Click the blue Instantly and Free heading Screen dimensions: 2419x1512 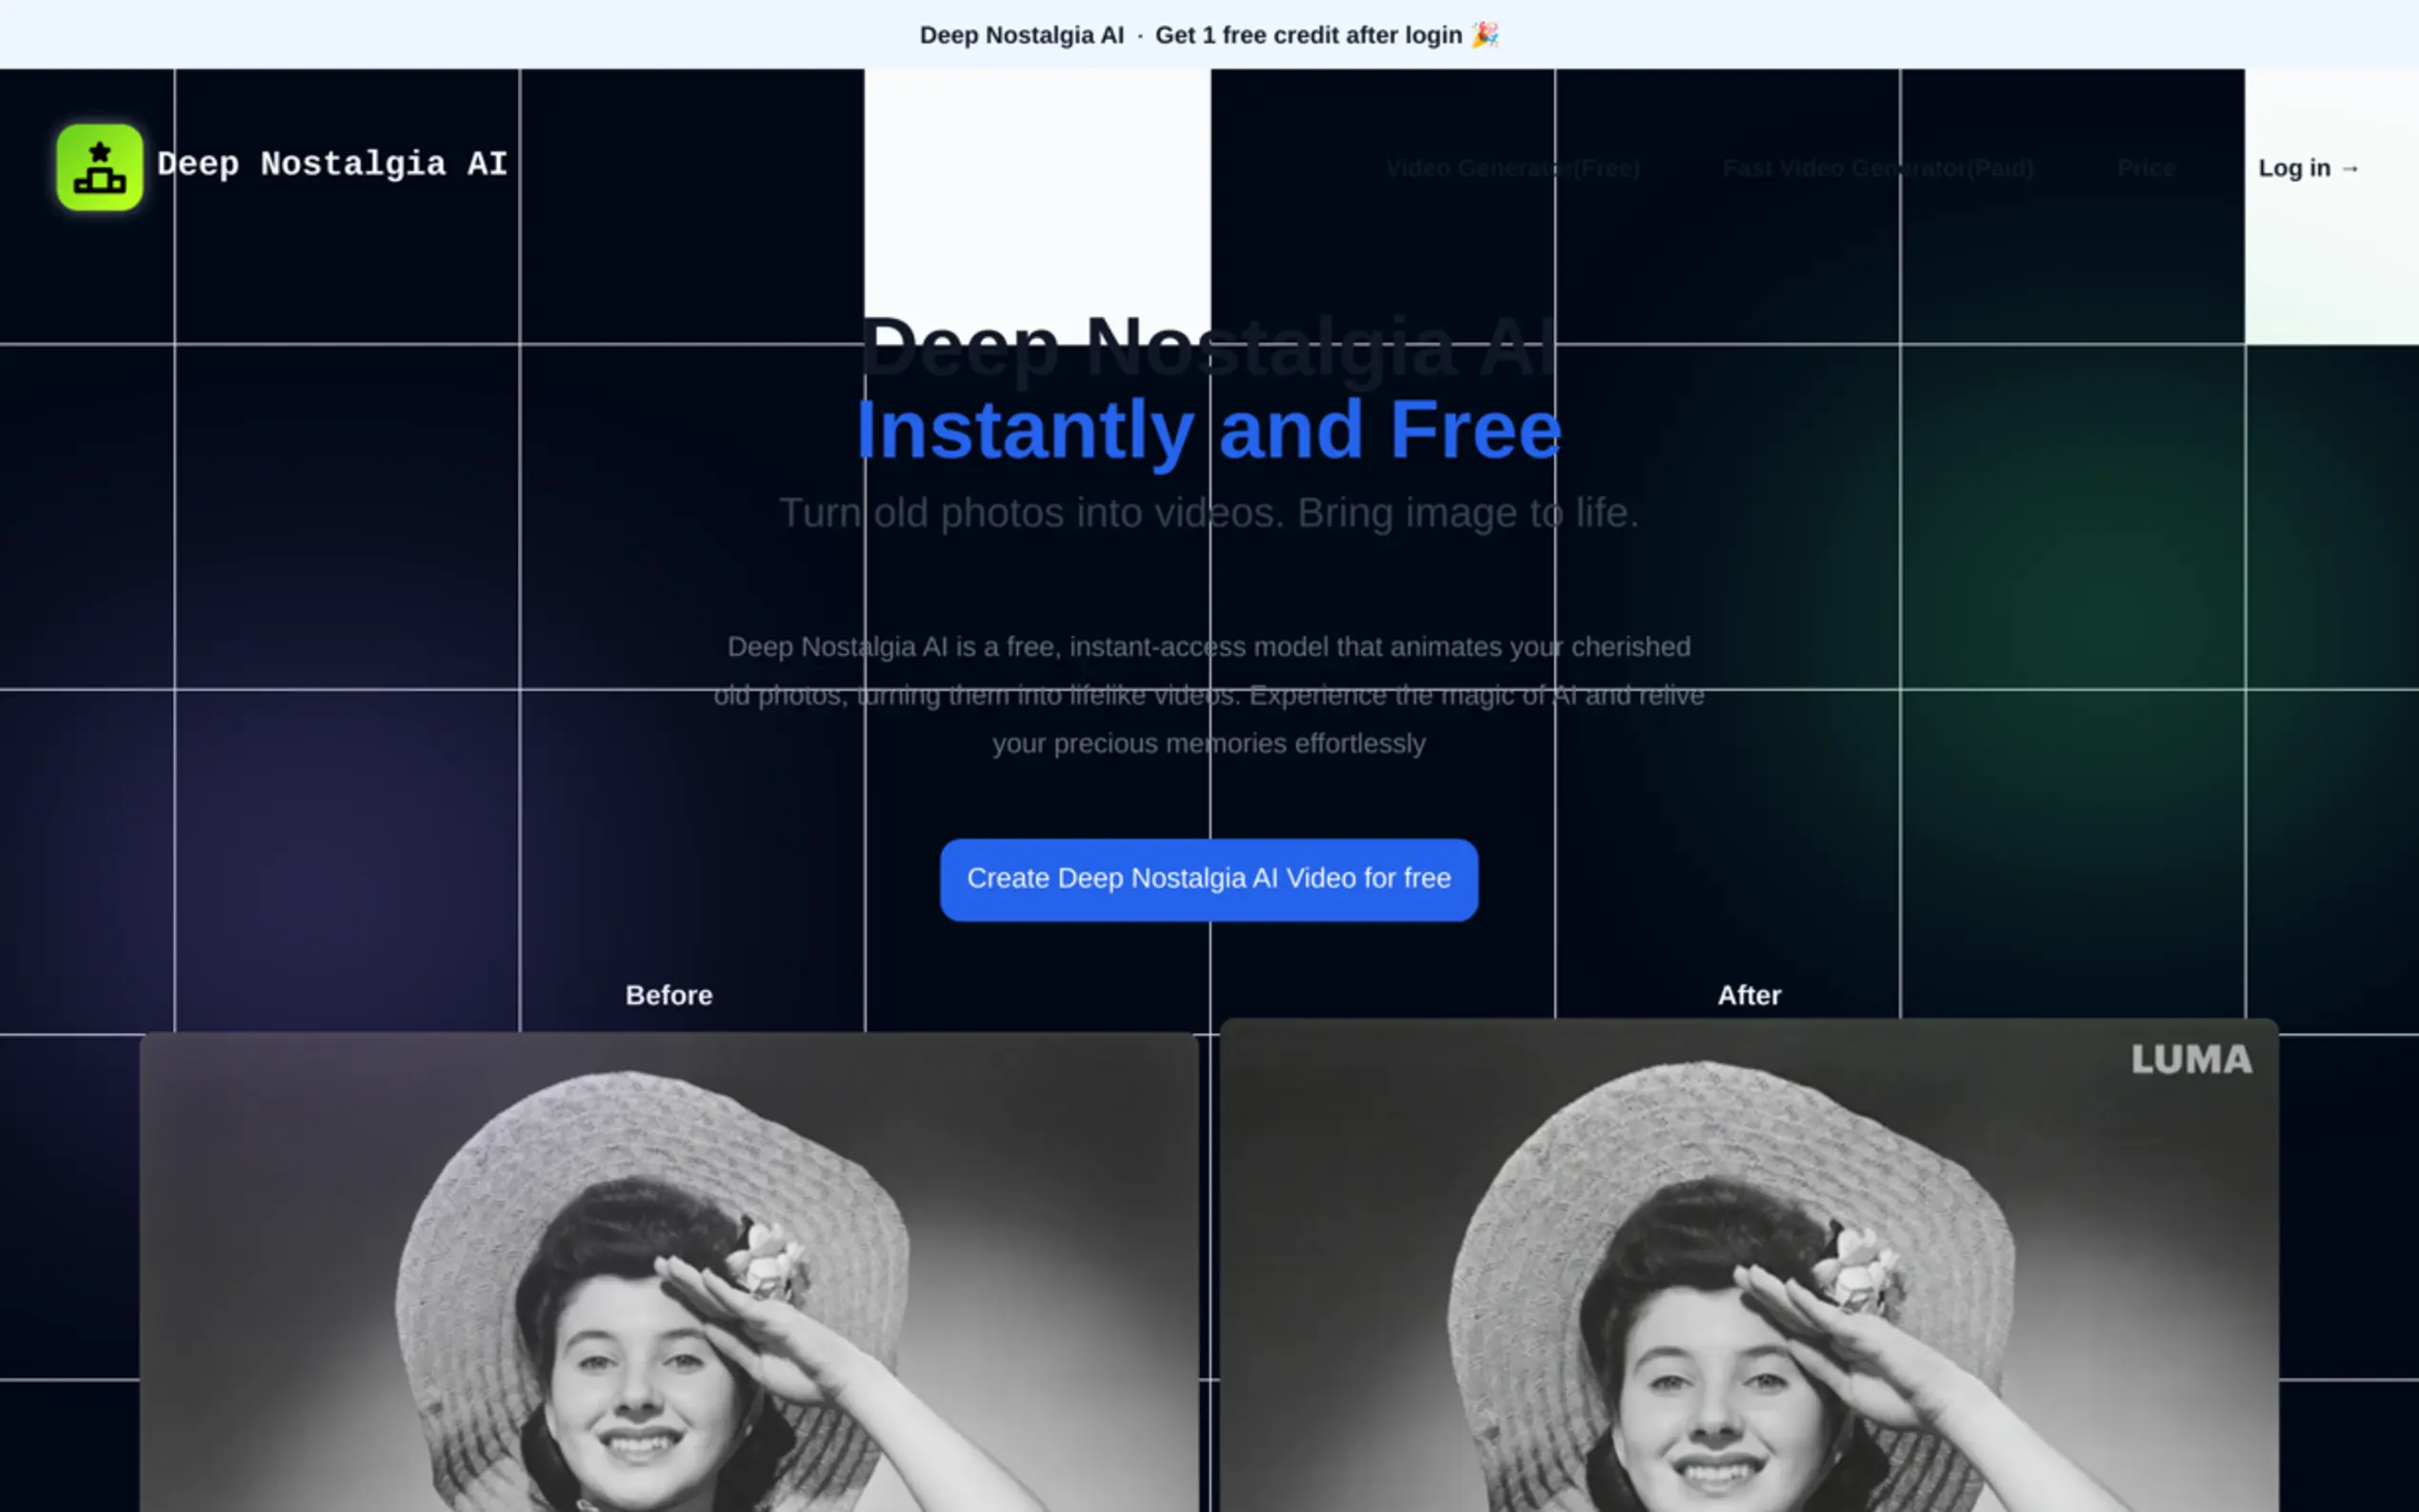[1208, 430]
